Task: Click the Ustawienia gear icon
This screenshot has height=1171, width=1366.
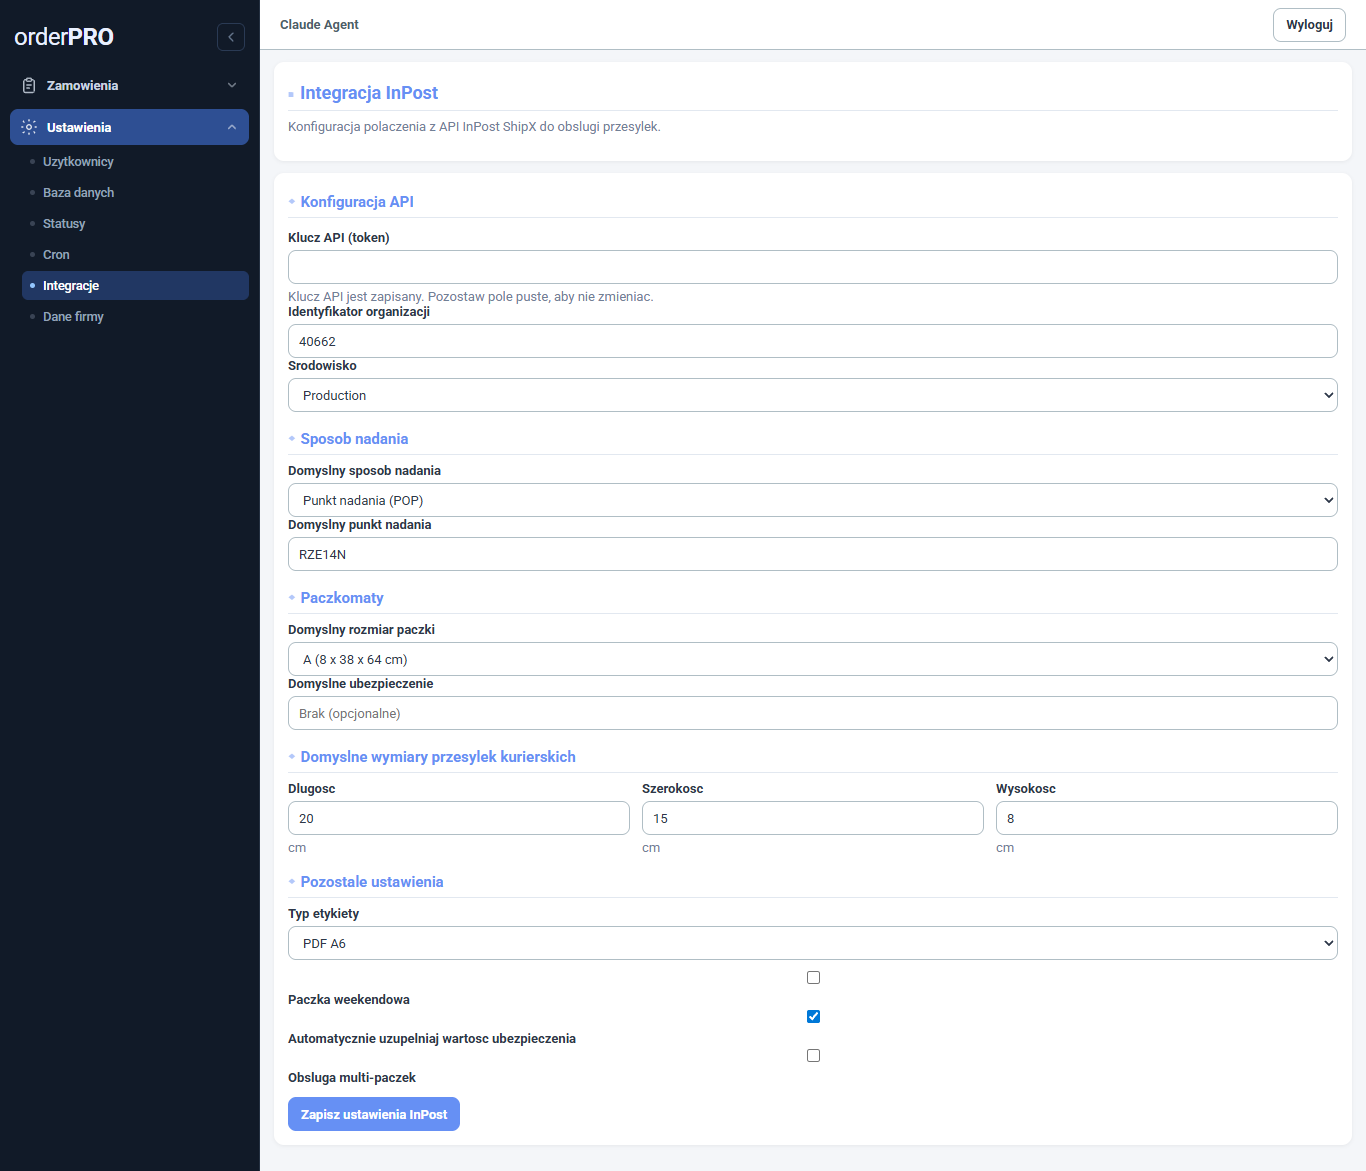Action: 29,127
